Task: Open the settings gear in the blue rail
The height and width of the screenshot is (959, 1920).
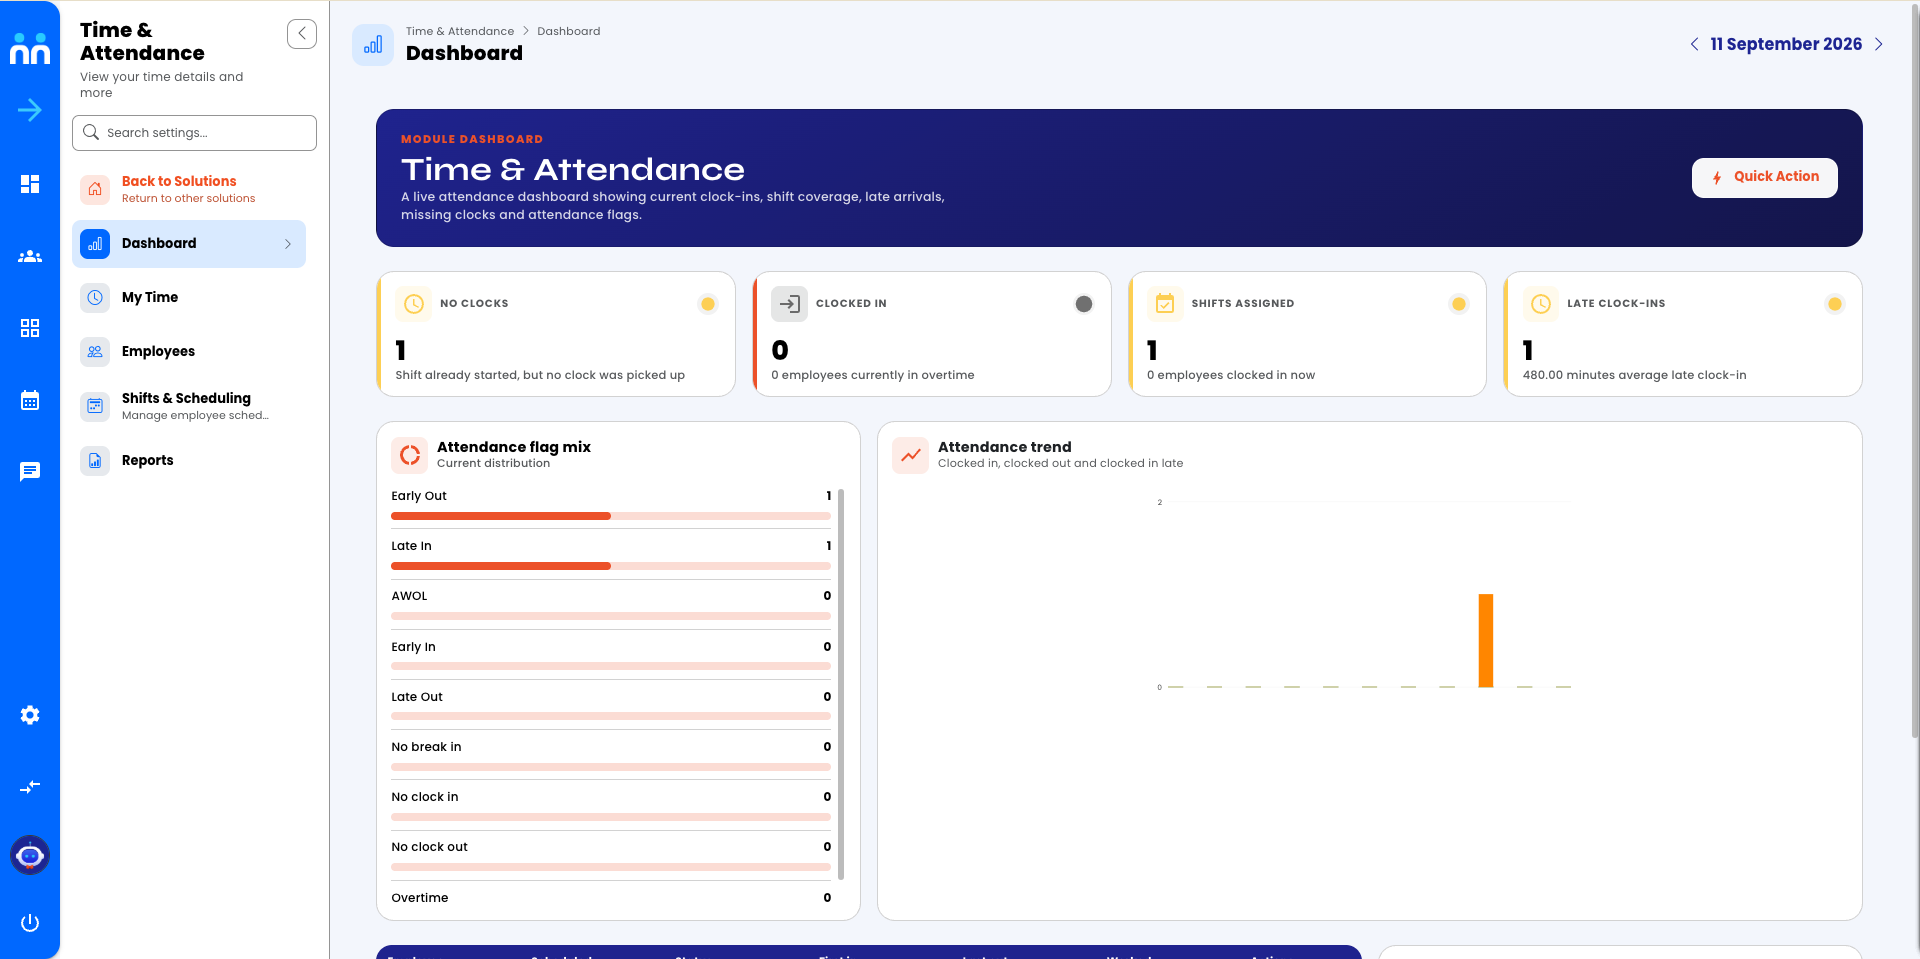Action: 30,715
